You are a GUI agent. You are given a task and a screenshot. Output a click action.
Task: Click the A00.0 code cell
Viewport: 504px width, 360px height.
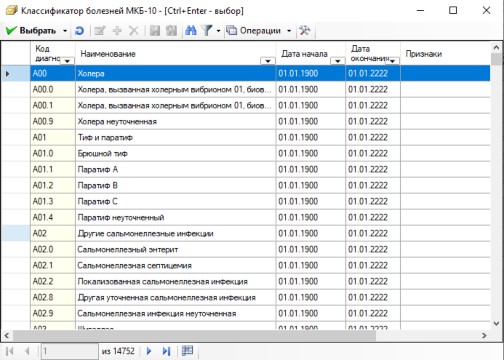click(53, 89)
